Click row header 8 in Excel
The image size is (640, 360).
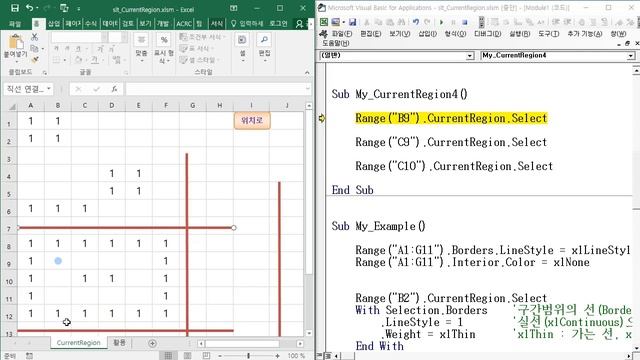pos(9,245)
